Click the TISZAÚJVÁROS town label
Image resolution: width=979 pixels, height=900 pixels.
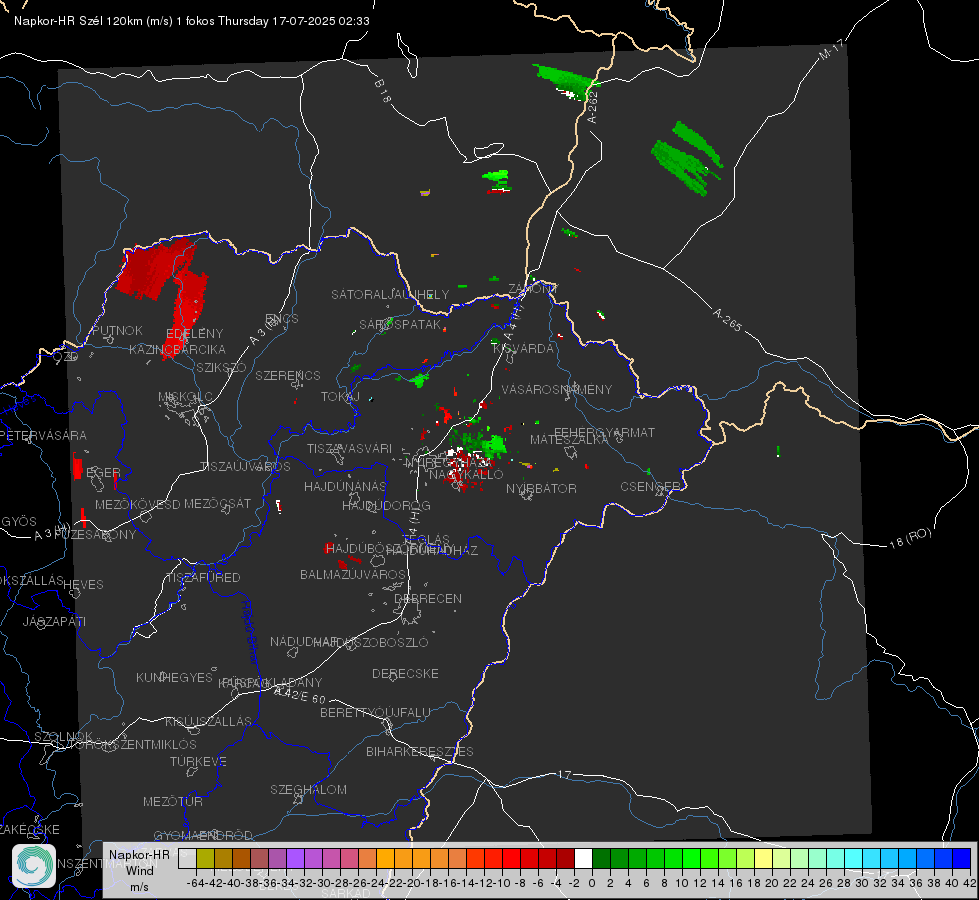[x=245, y=467]
